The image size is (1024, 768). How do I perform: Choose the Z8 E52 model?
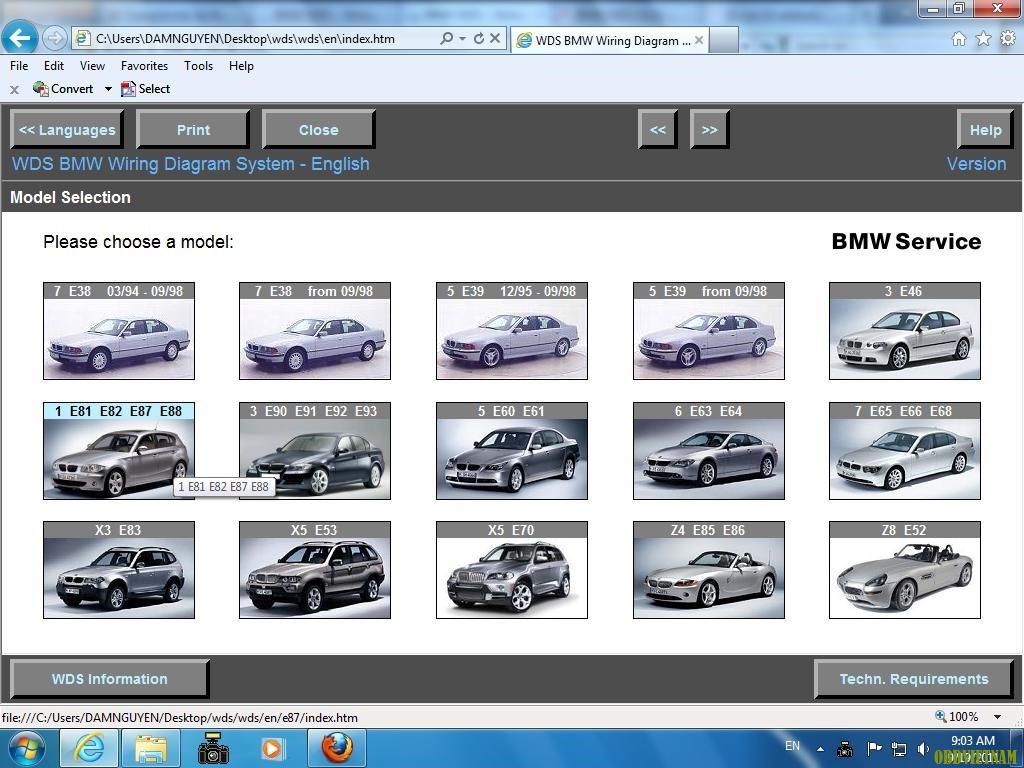[904, 569]
